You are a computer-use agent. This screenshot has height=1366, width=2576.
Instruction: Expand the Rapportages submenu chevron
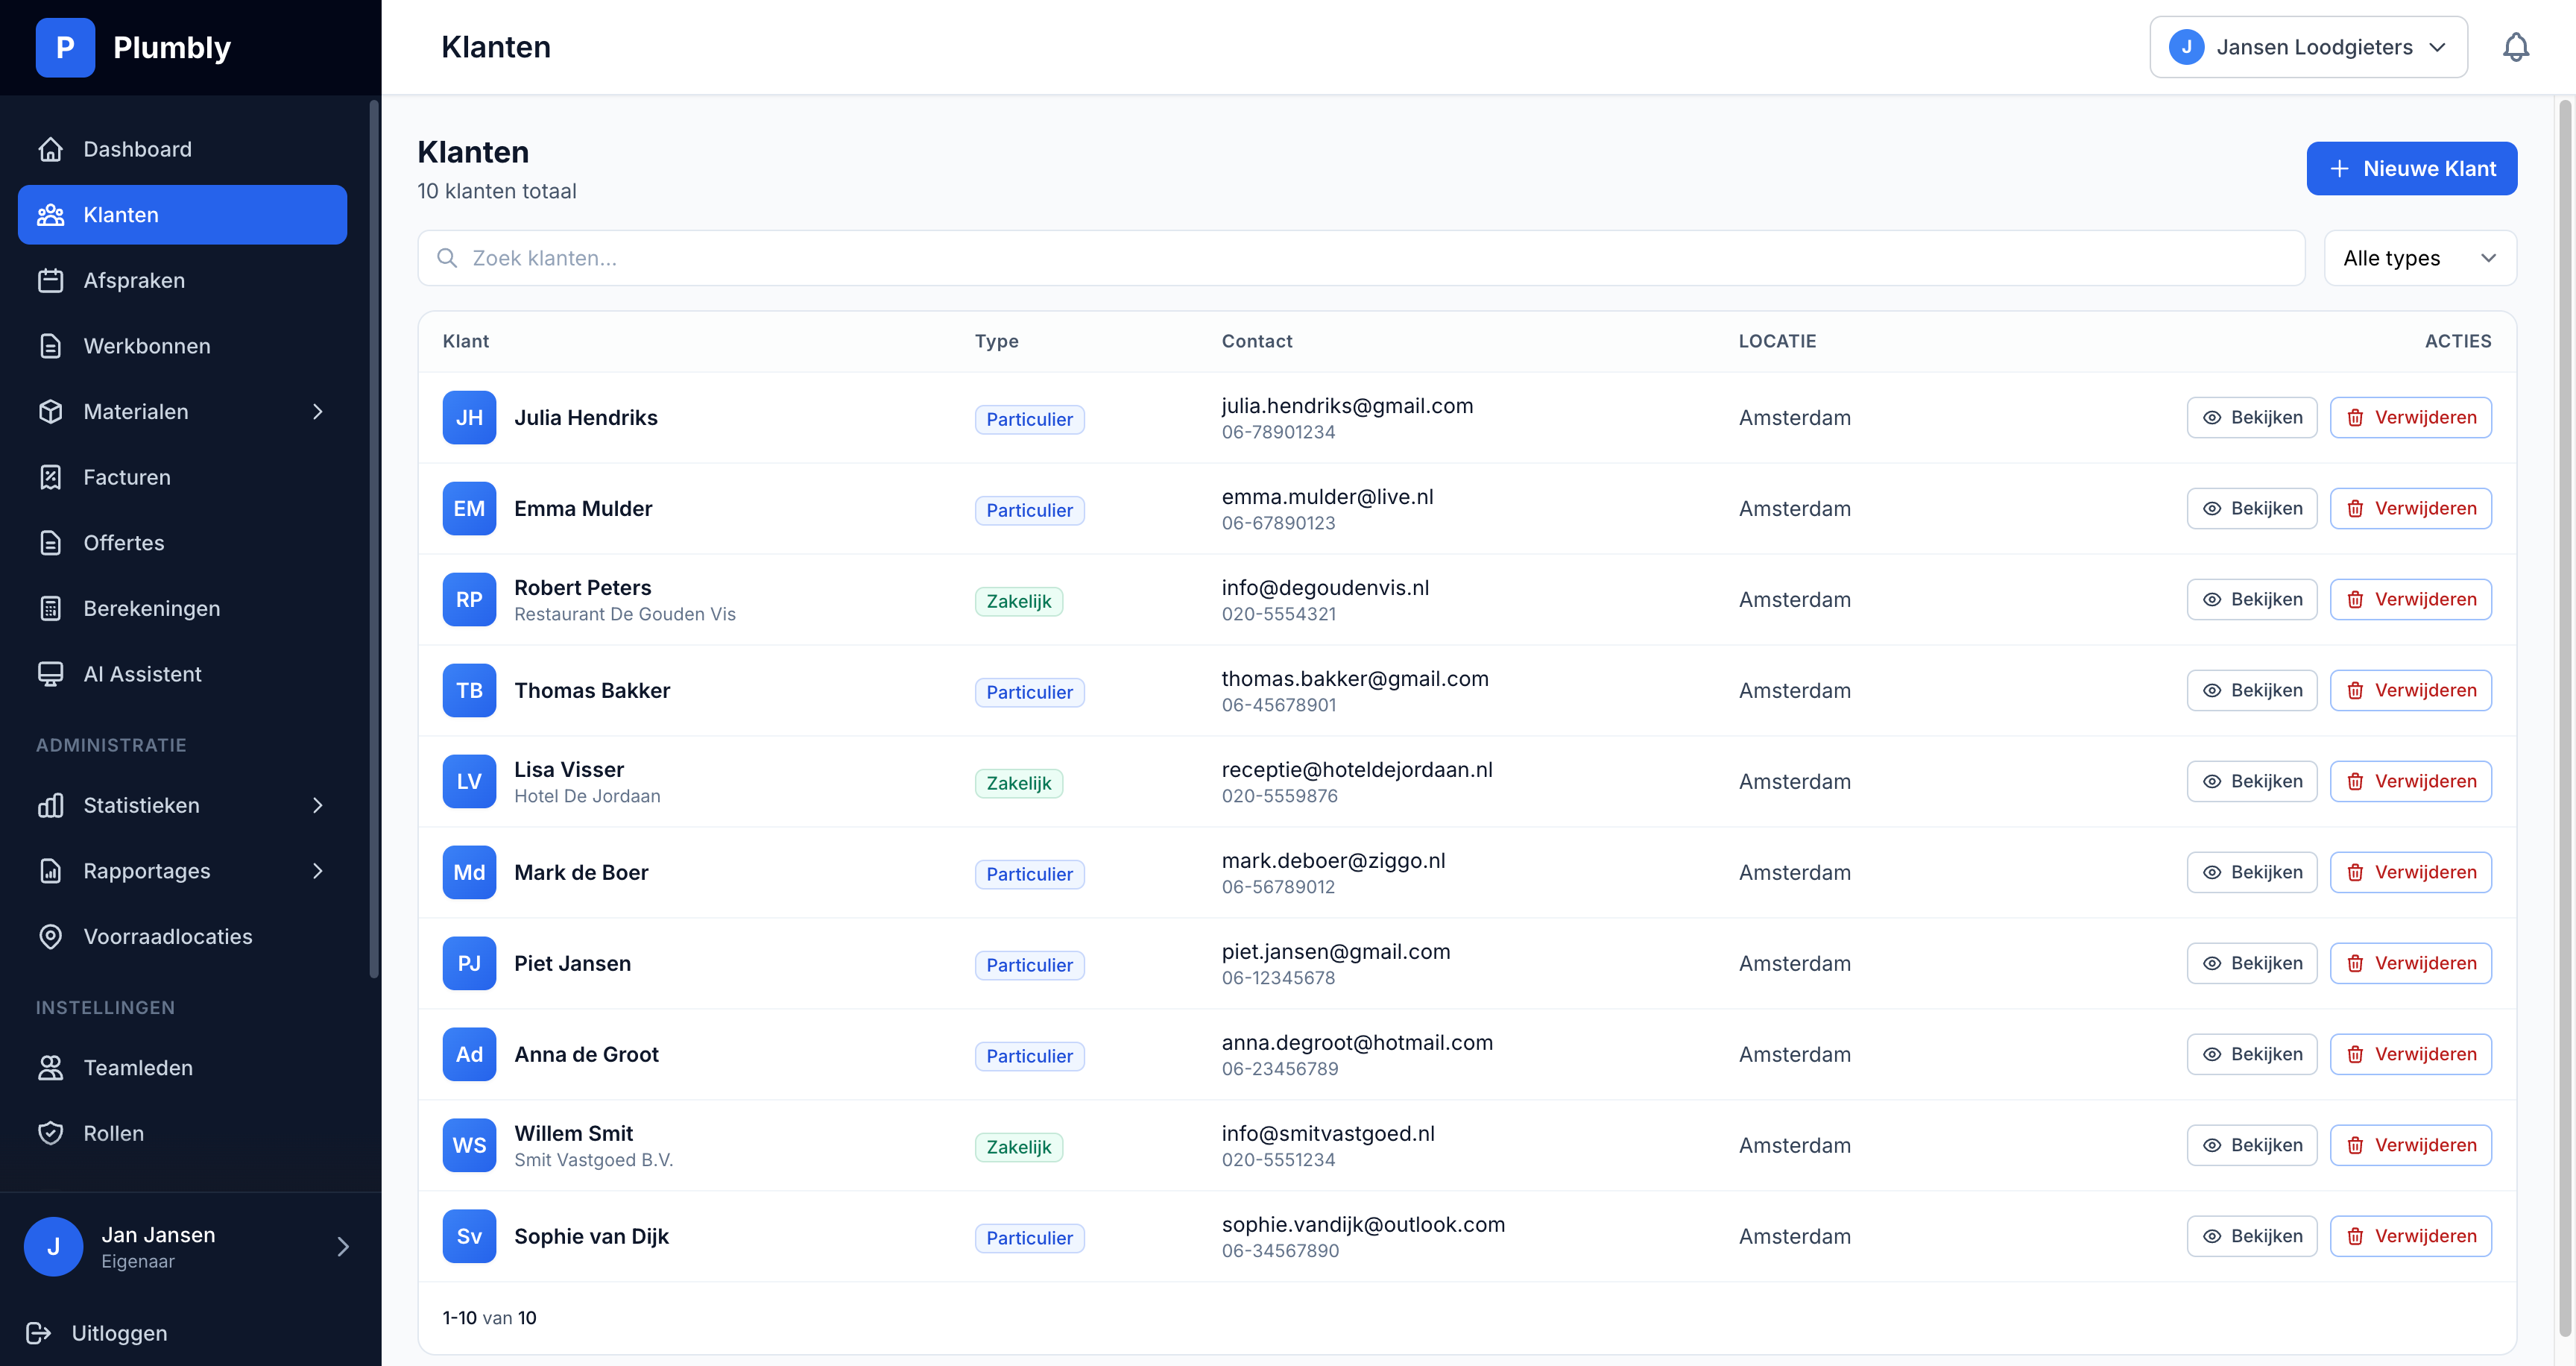pyautogui.click(x=318, y=871)
